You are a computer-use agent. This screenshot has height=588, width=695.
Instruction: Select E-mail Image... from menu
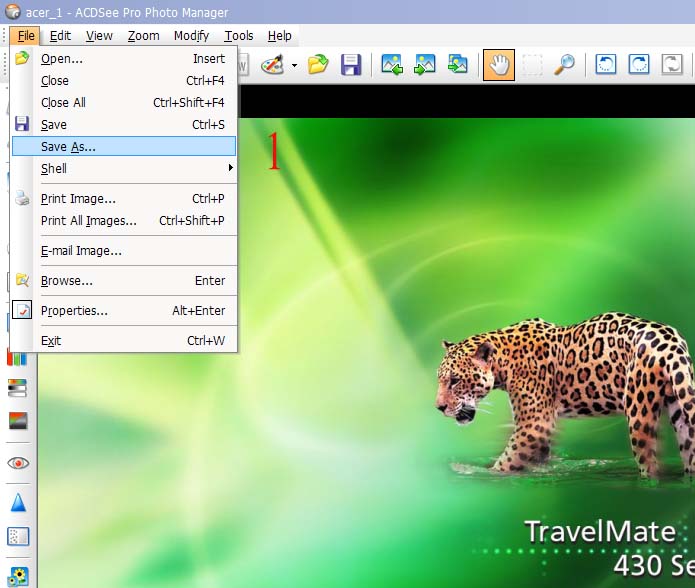(x=124, y=250)
